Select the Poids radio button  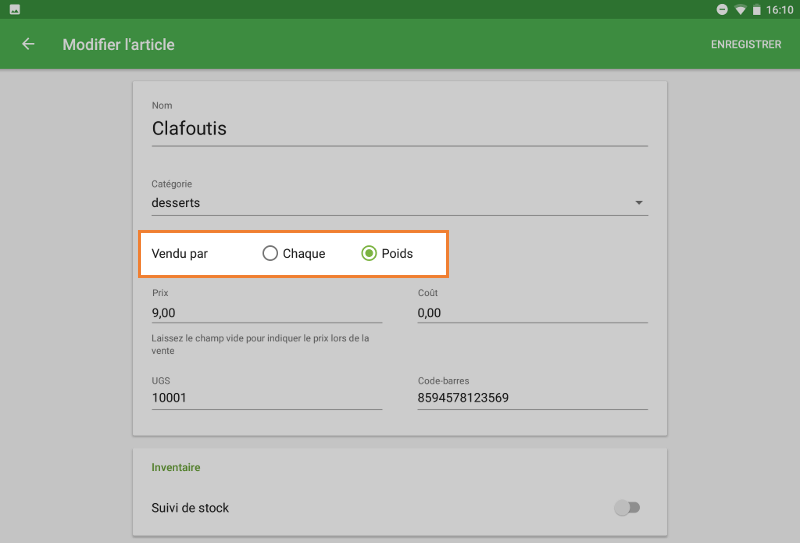click(369, 254)
